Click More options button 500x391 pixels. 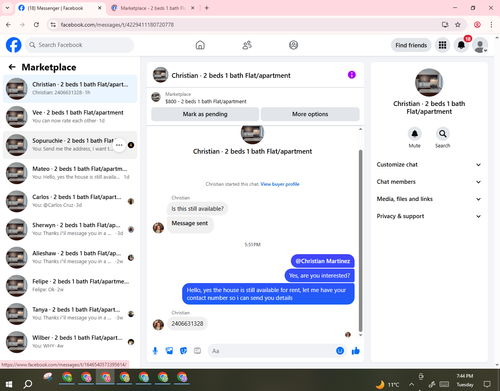310,114
